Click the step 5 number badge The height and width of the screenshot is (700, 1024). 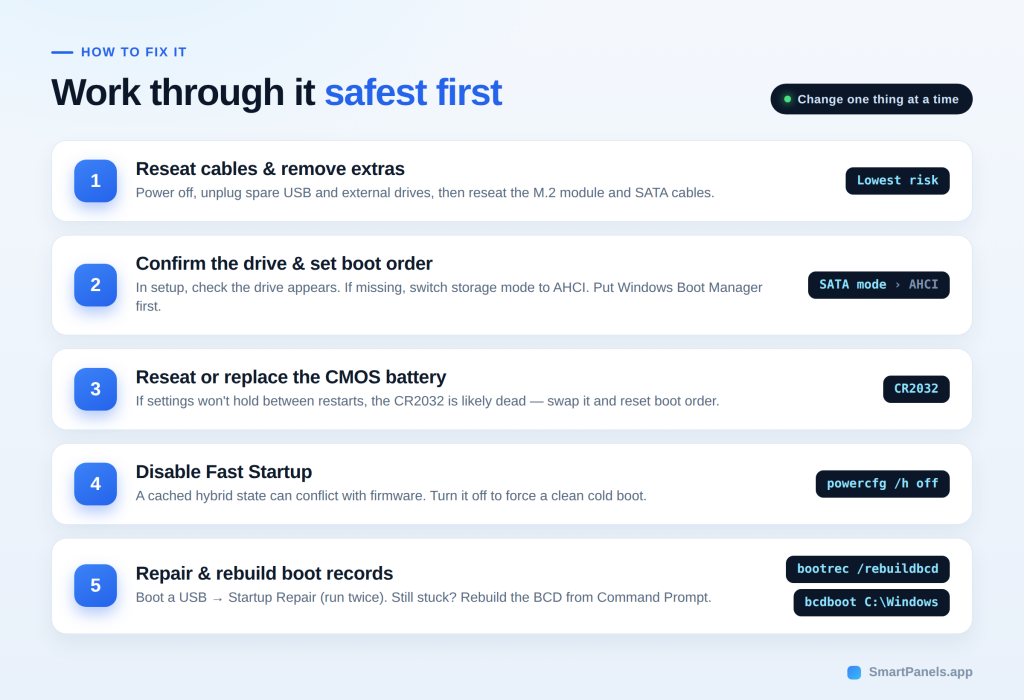[x=95, y=586]
